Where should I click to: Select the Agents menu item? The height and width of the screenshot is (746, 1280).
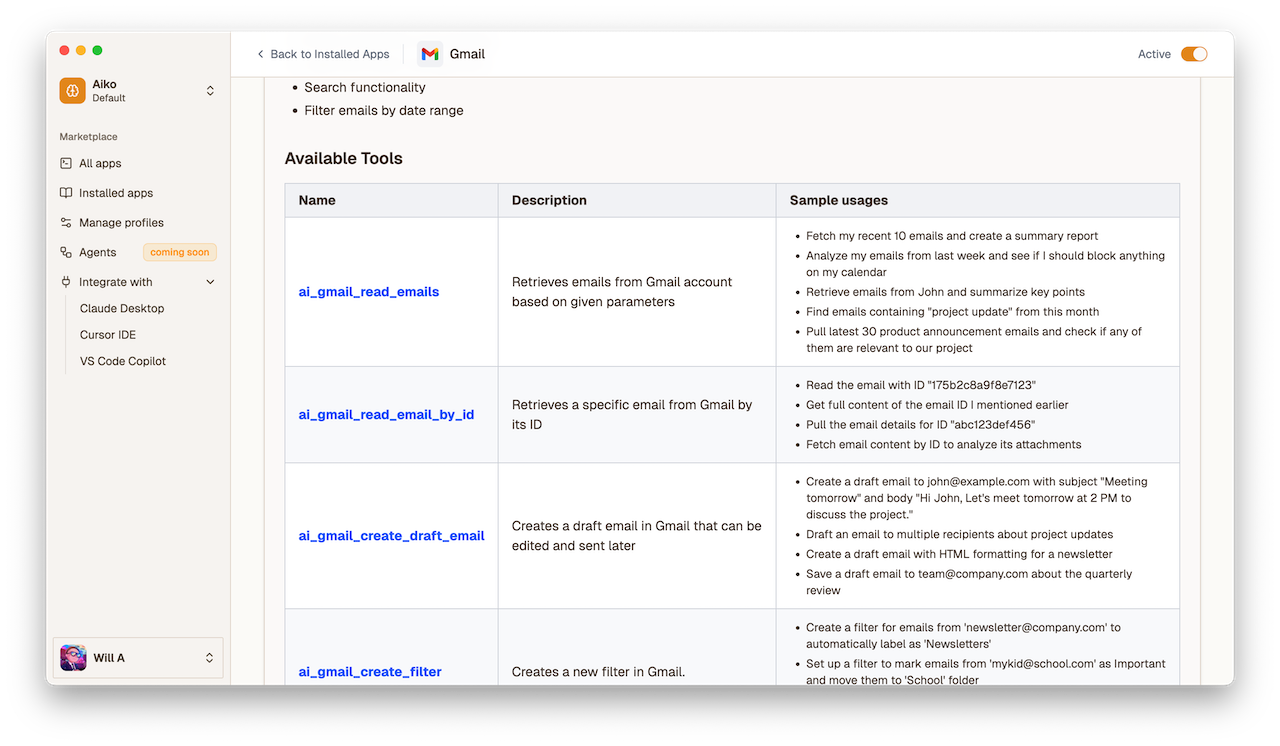point(98,253)
